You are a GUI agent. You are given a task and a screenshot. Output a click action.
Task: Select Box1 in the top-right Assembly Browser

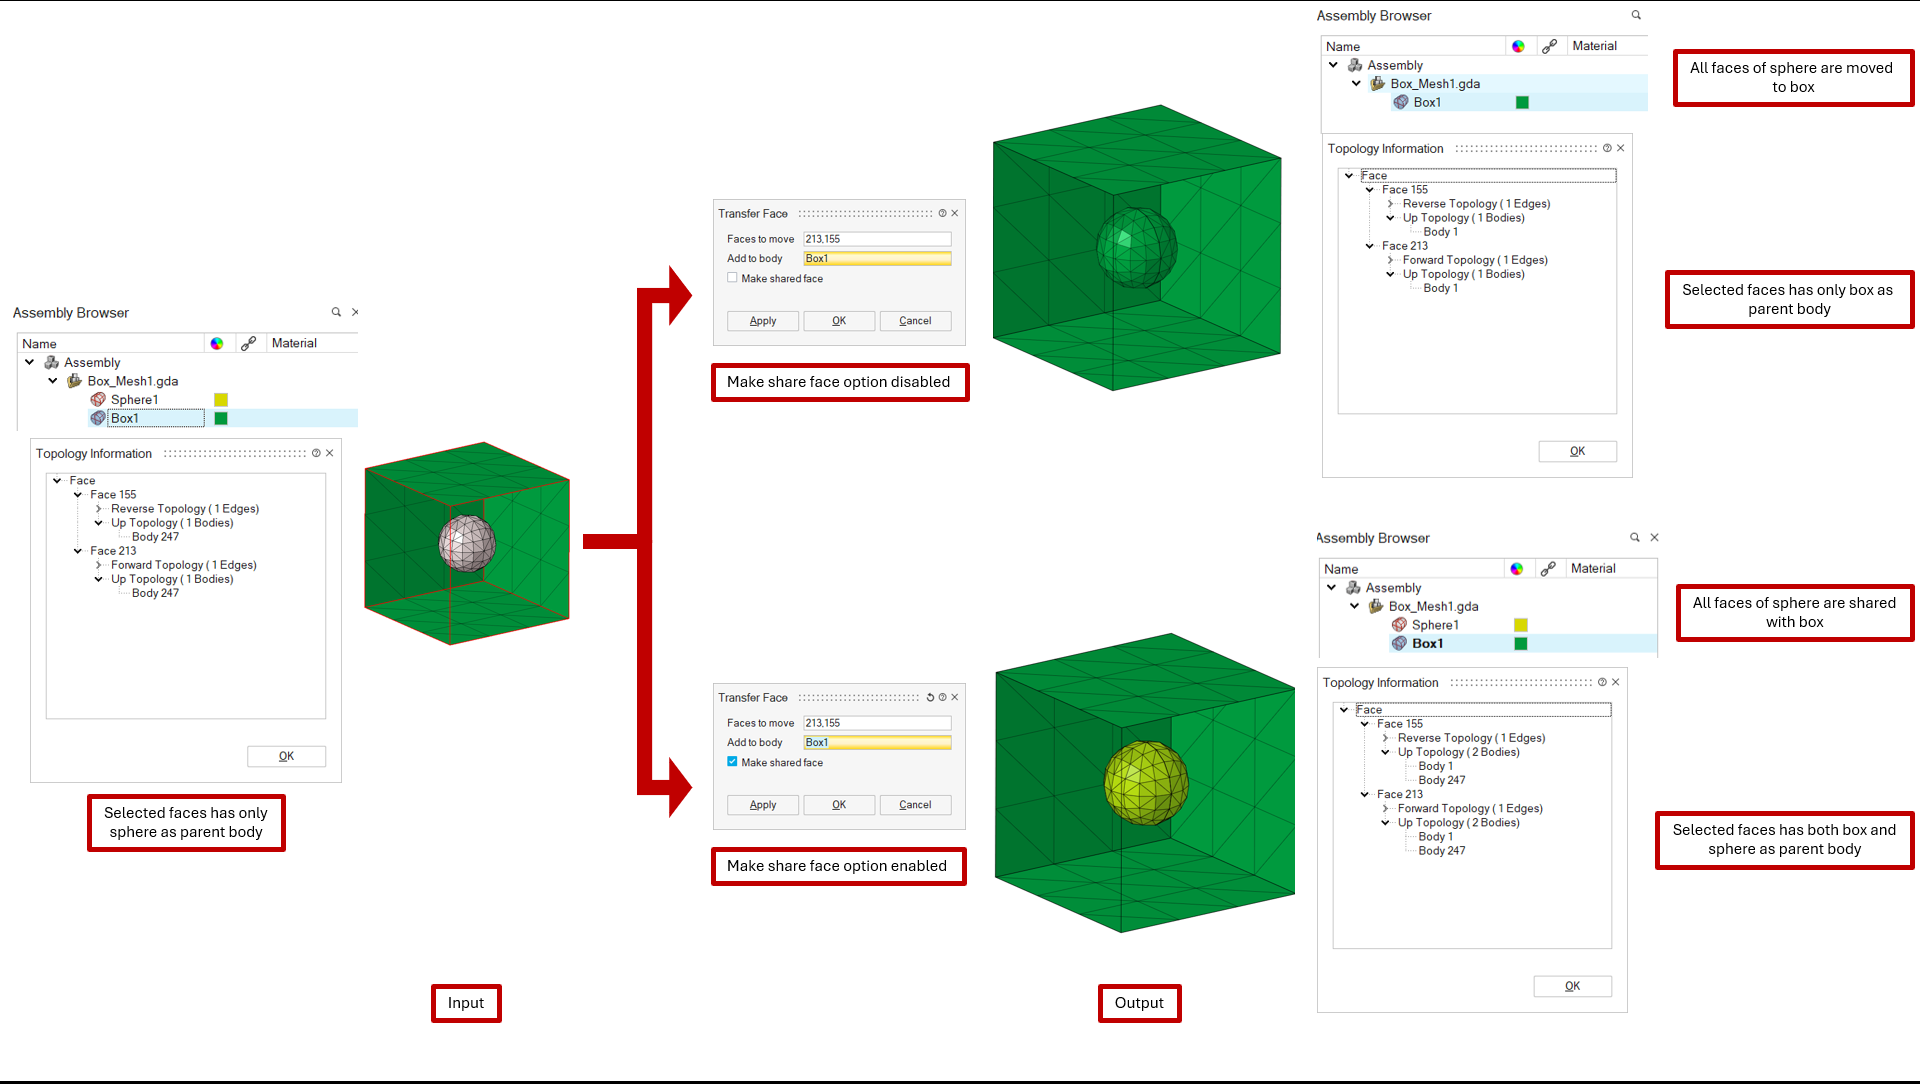click(1427, 102)
